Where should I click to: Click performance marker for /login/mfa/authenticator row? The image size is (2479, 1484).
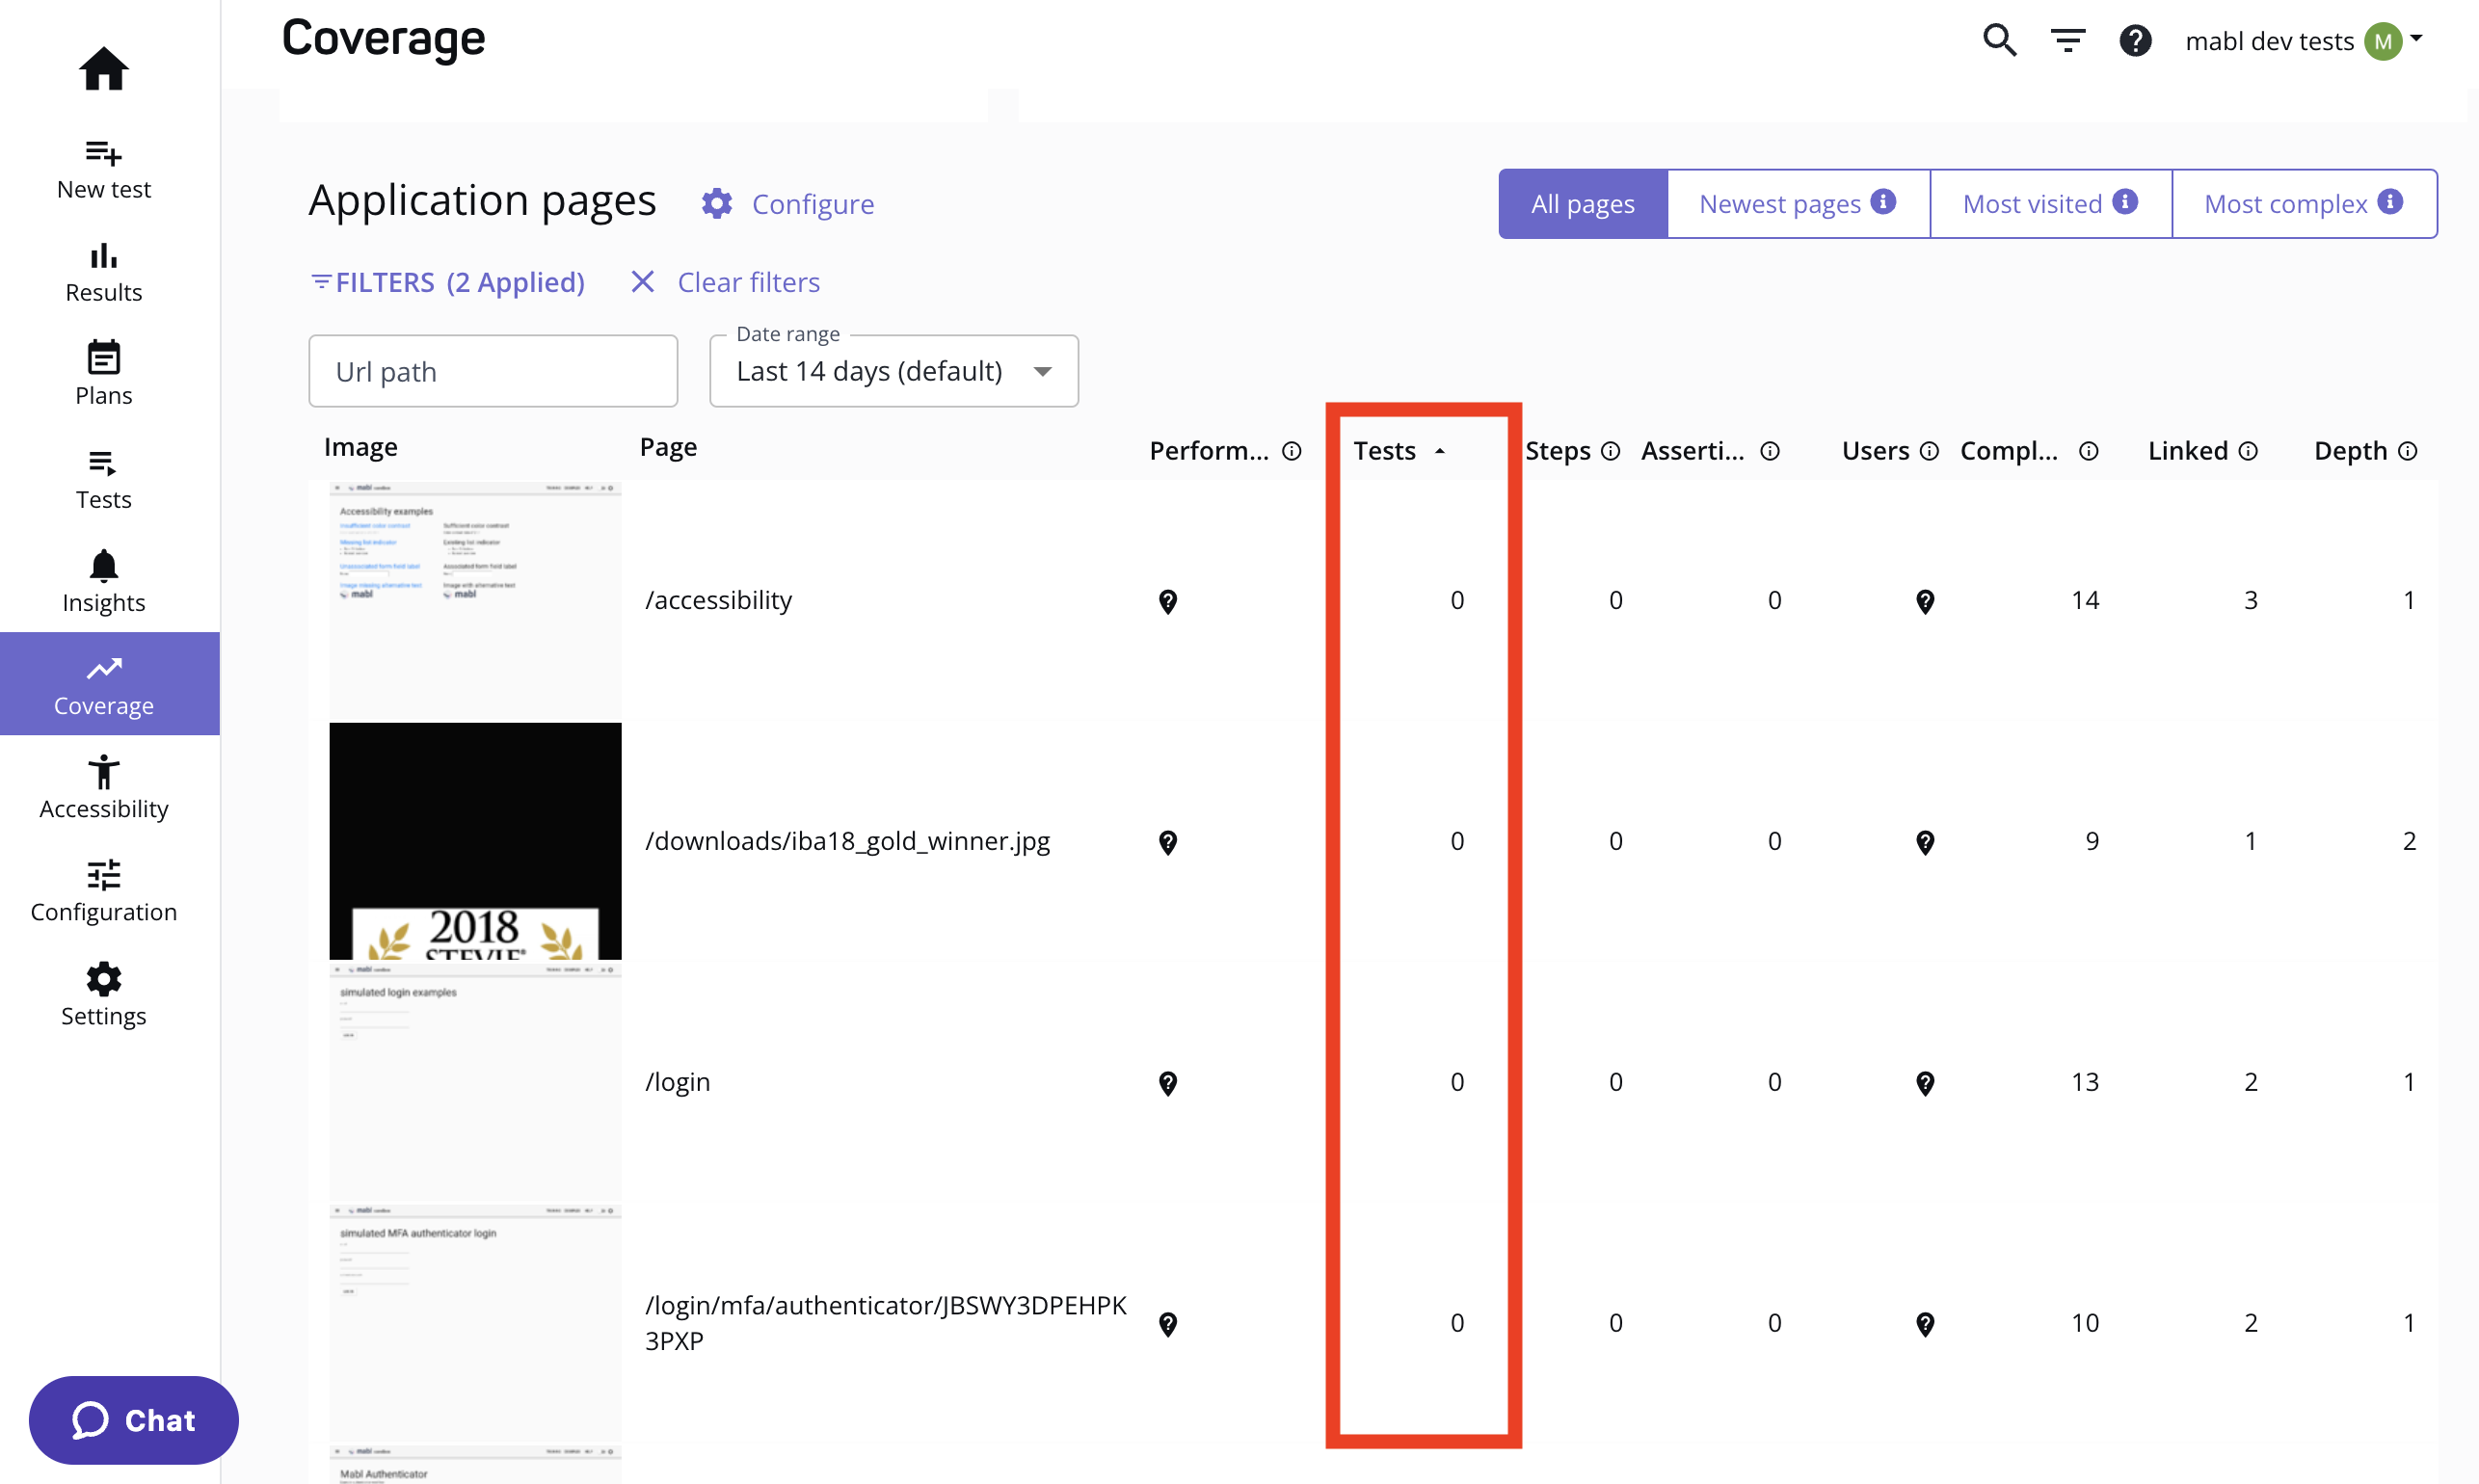1167,1324
